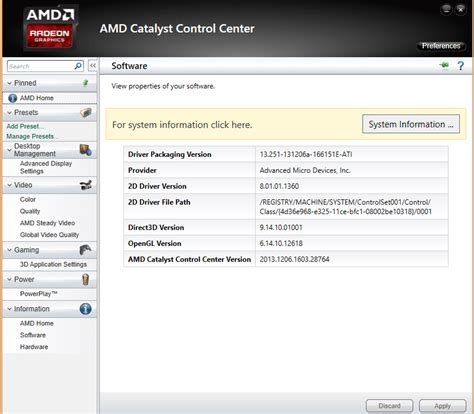The height and width of the screenshot is (414, 474).
Task: Collapse the Pinned section
Action: pos(9,83)
